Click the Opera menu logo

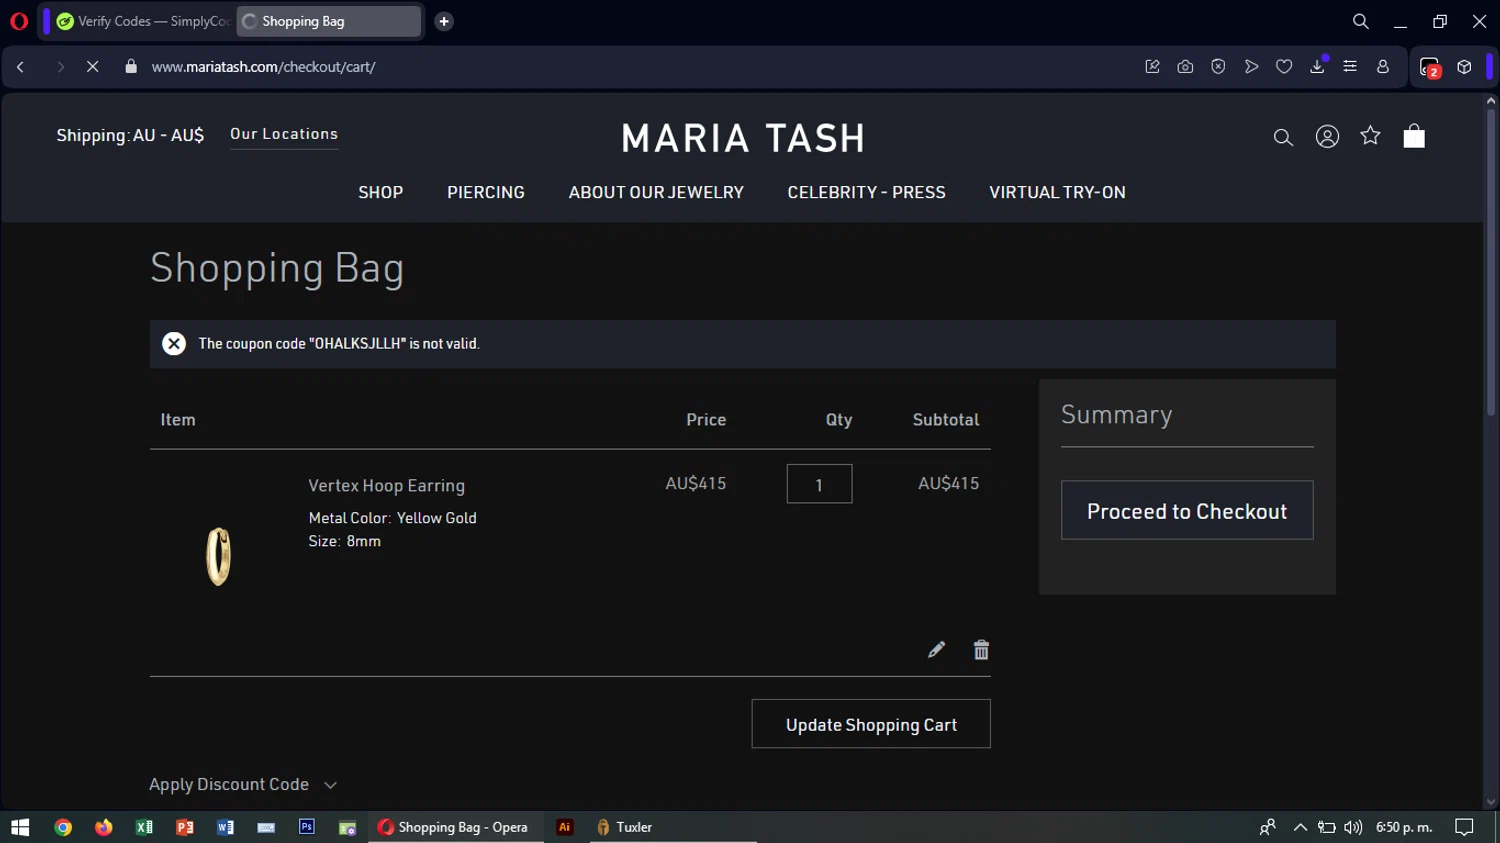pos(19,21)
